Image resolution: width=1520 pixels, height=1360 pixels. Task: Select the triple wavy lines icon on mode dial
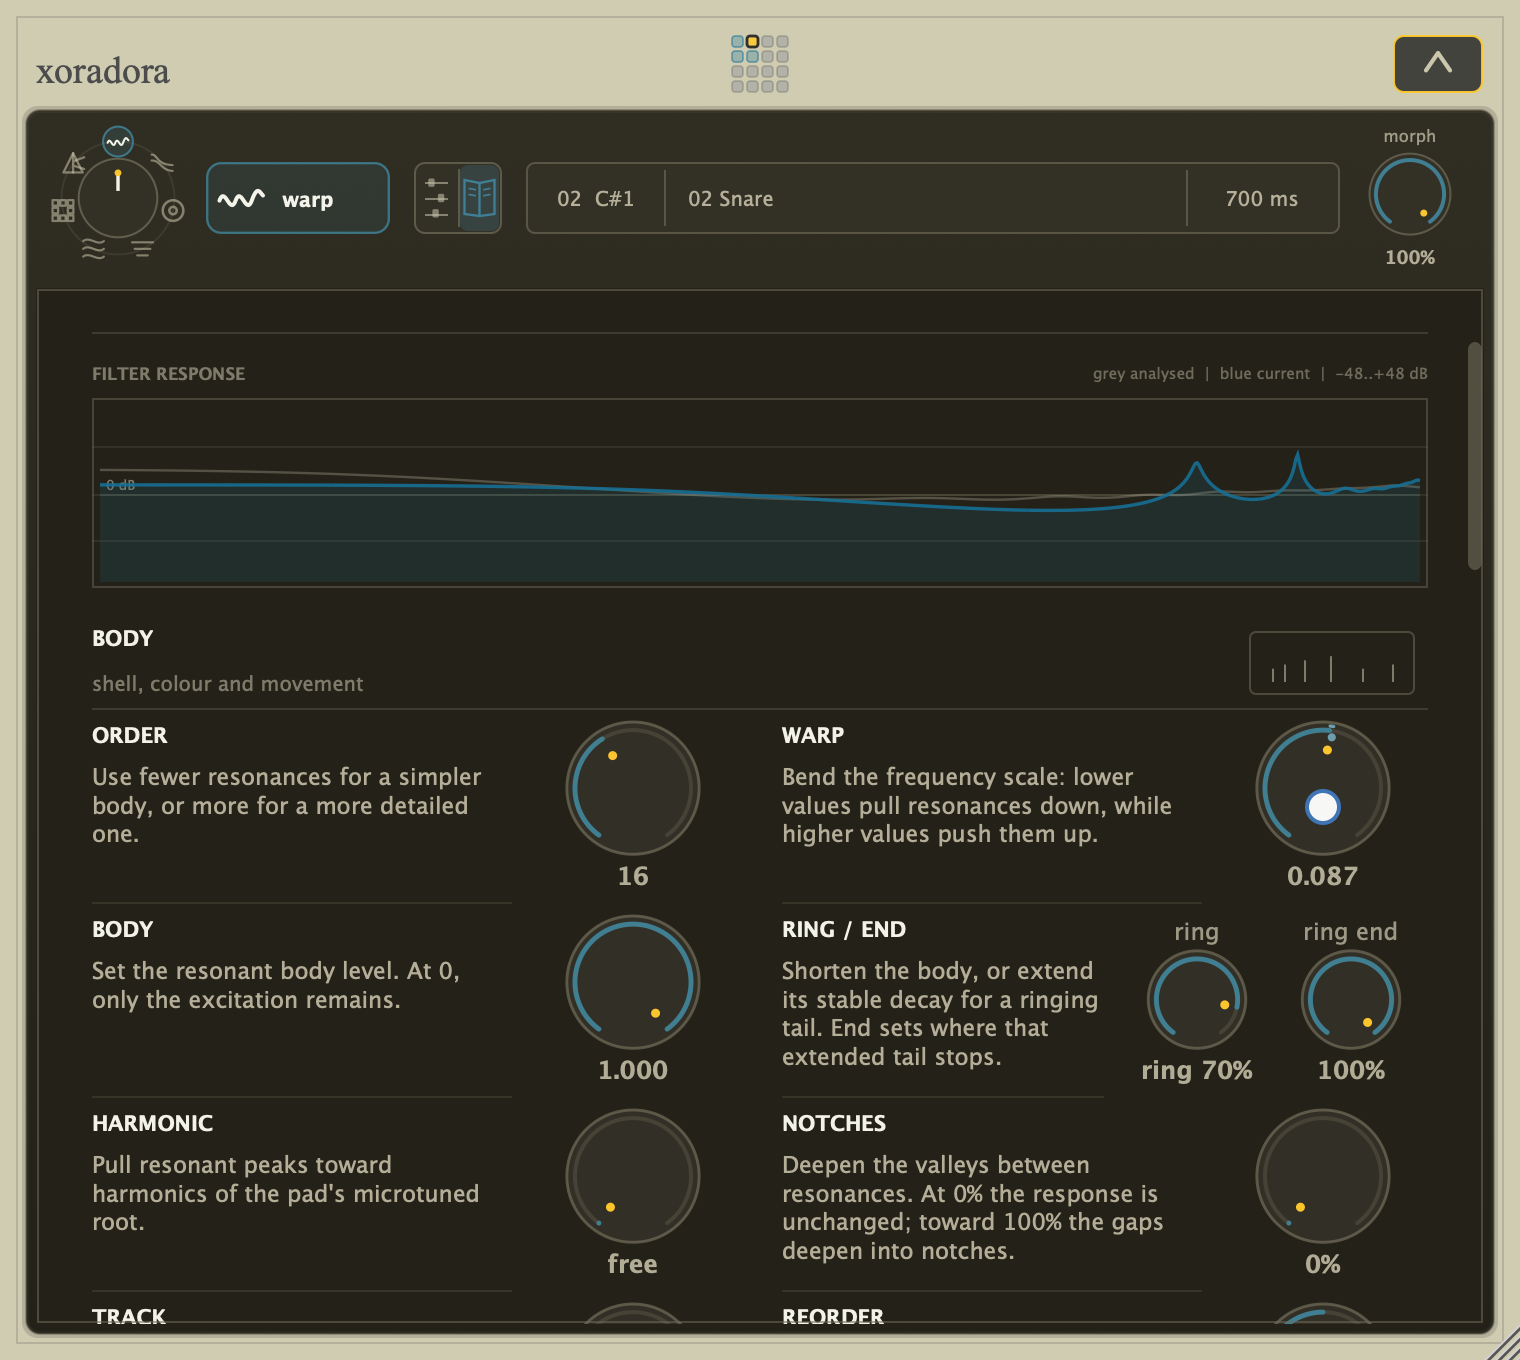click(93, 249)
